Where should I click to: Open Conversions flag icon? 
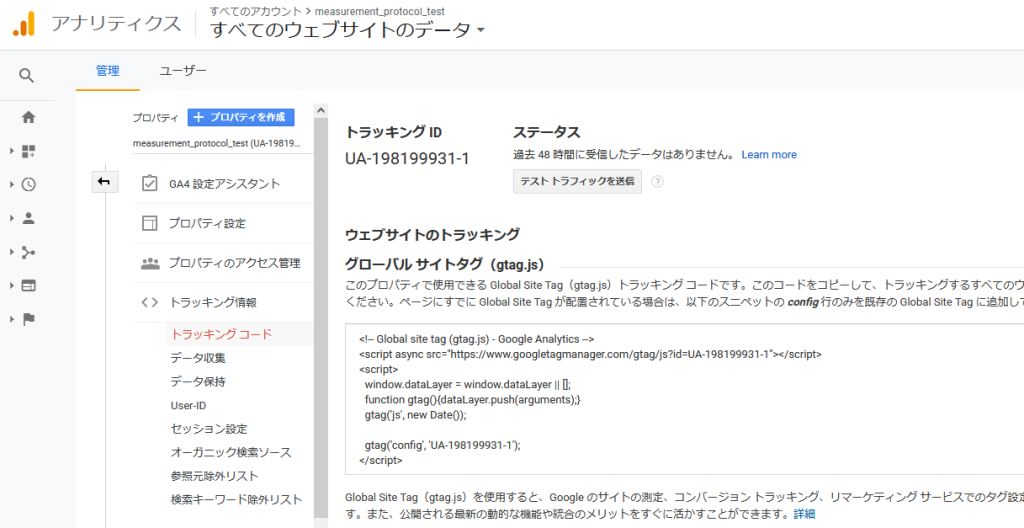(28, 319)
